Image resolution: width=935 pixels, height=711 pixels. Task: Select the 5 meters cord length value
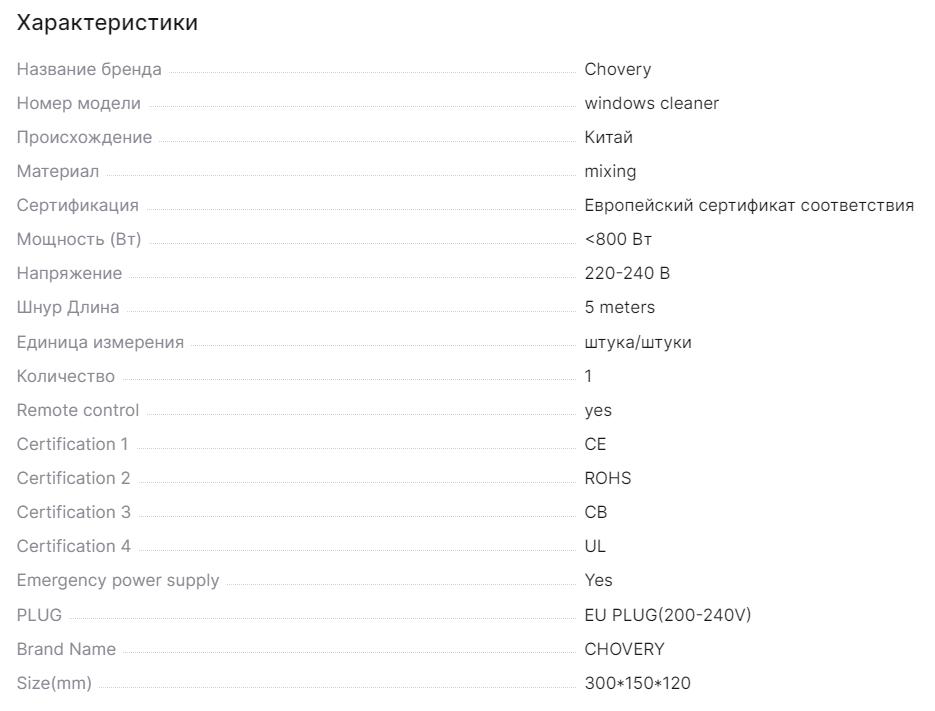[620, 307]
